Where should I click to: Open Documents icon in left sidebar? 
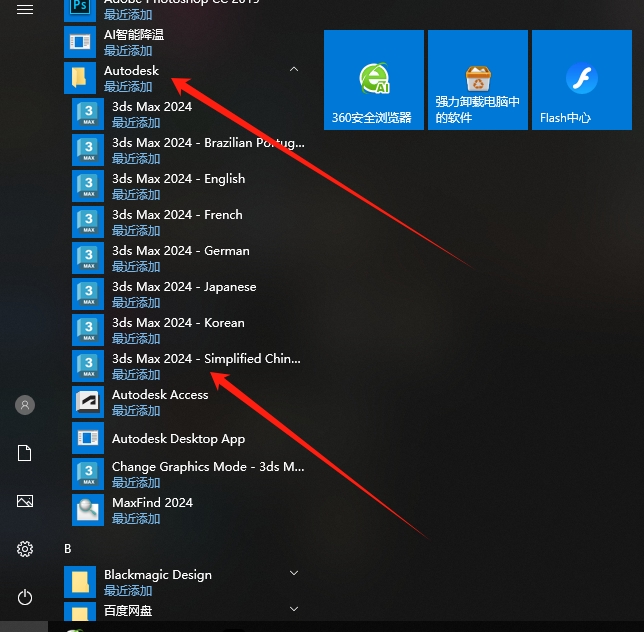[x=25, y=453]
